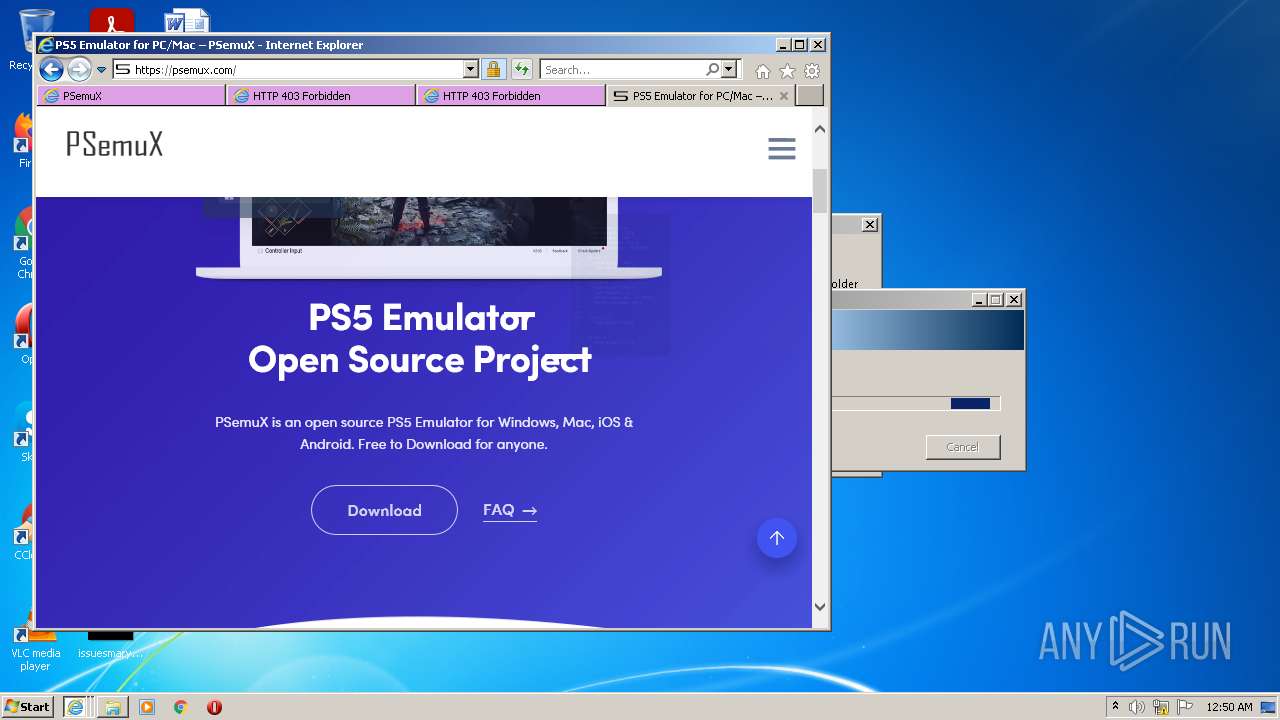This screenshot has width=1280, height=720.
Task: Click the browser Forward arrow button
Action: coord(79,69)
